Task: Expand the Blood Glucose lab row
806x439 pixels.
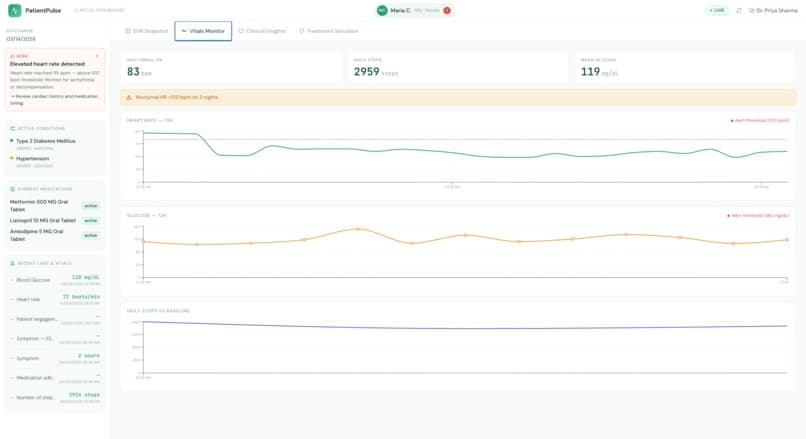Action: pos(55,280)
